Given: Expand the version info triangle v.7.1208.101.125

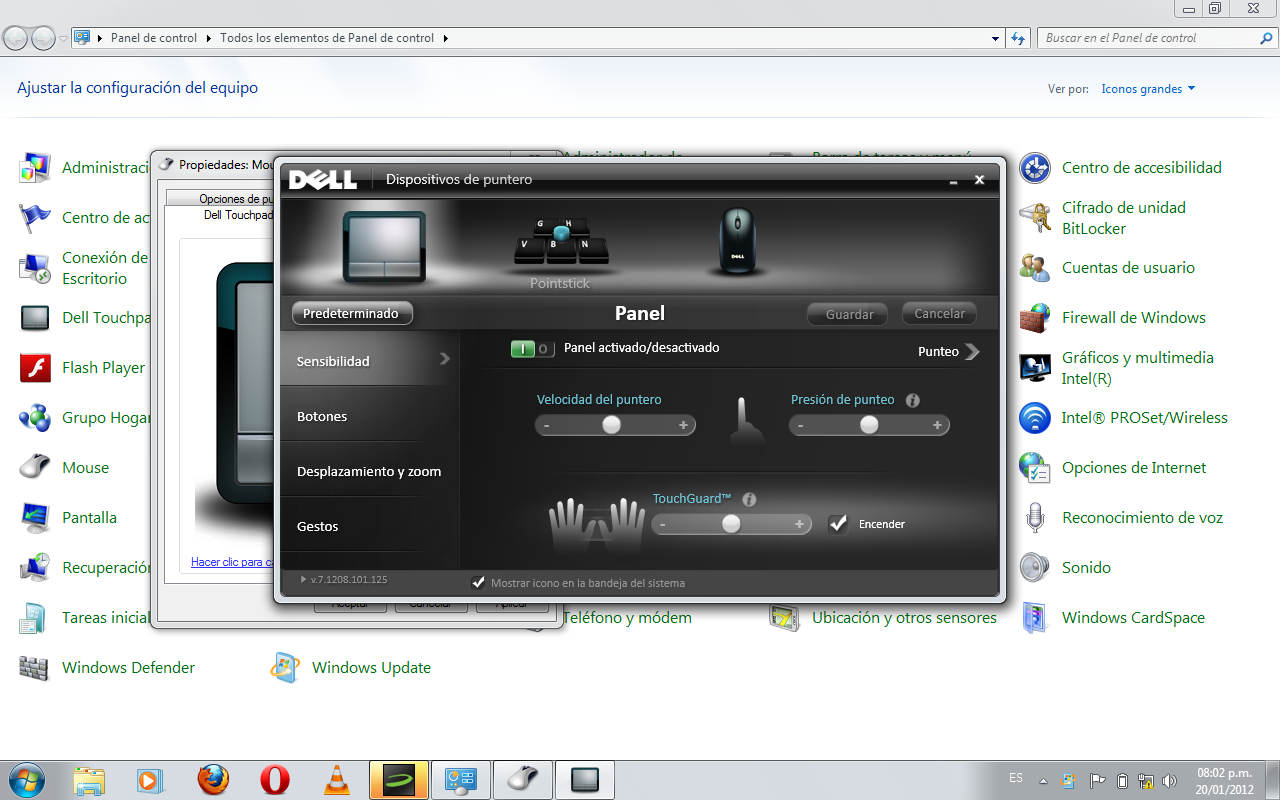Looking at the screenshot, I should coord(303,579).
